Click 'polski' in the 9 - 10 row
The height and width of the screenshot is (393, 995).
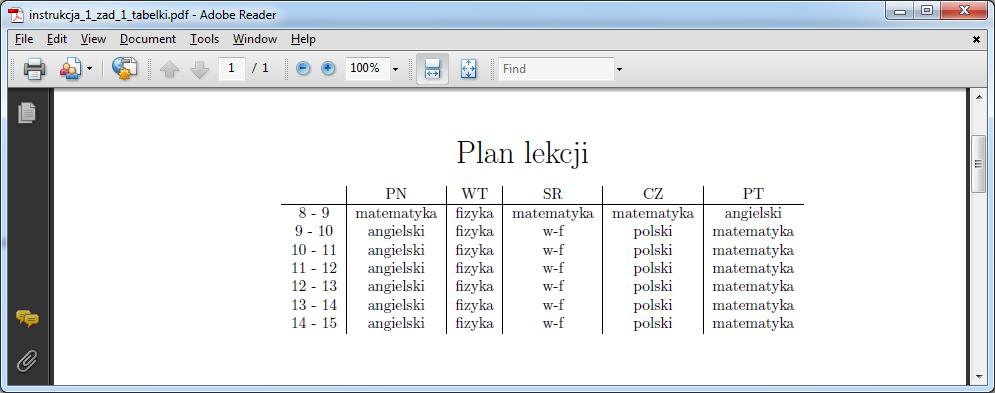point(652,232)
